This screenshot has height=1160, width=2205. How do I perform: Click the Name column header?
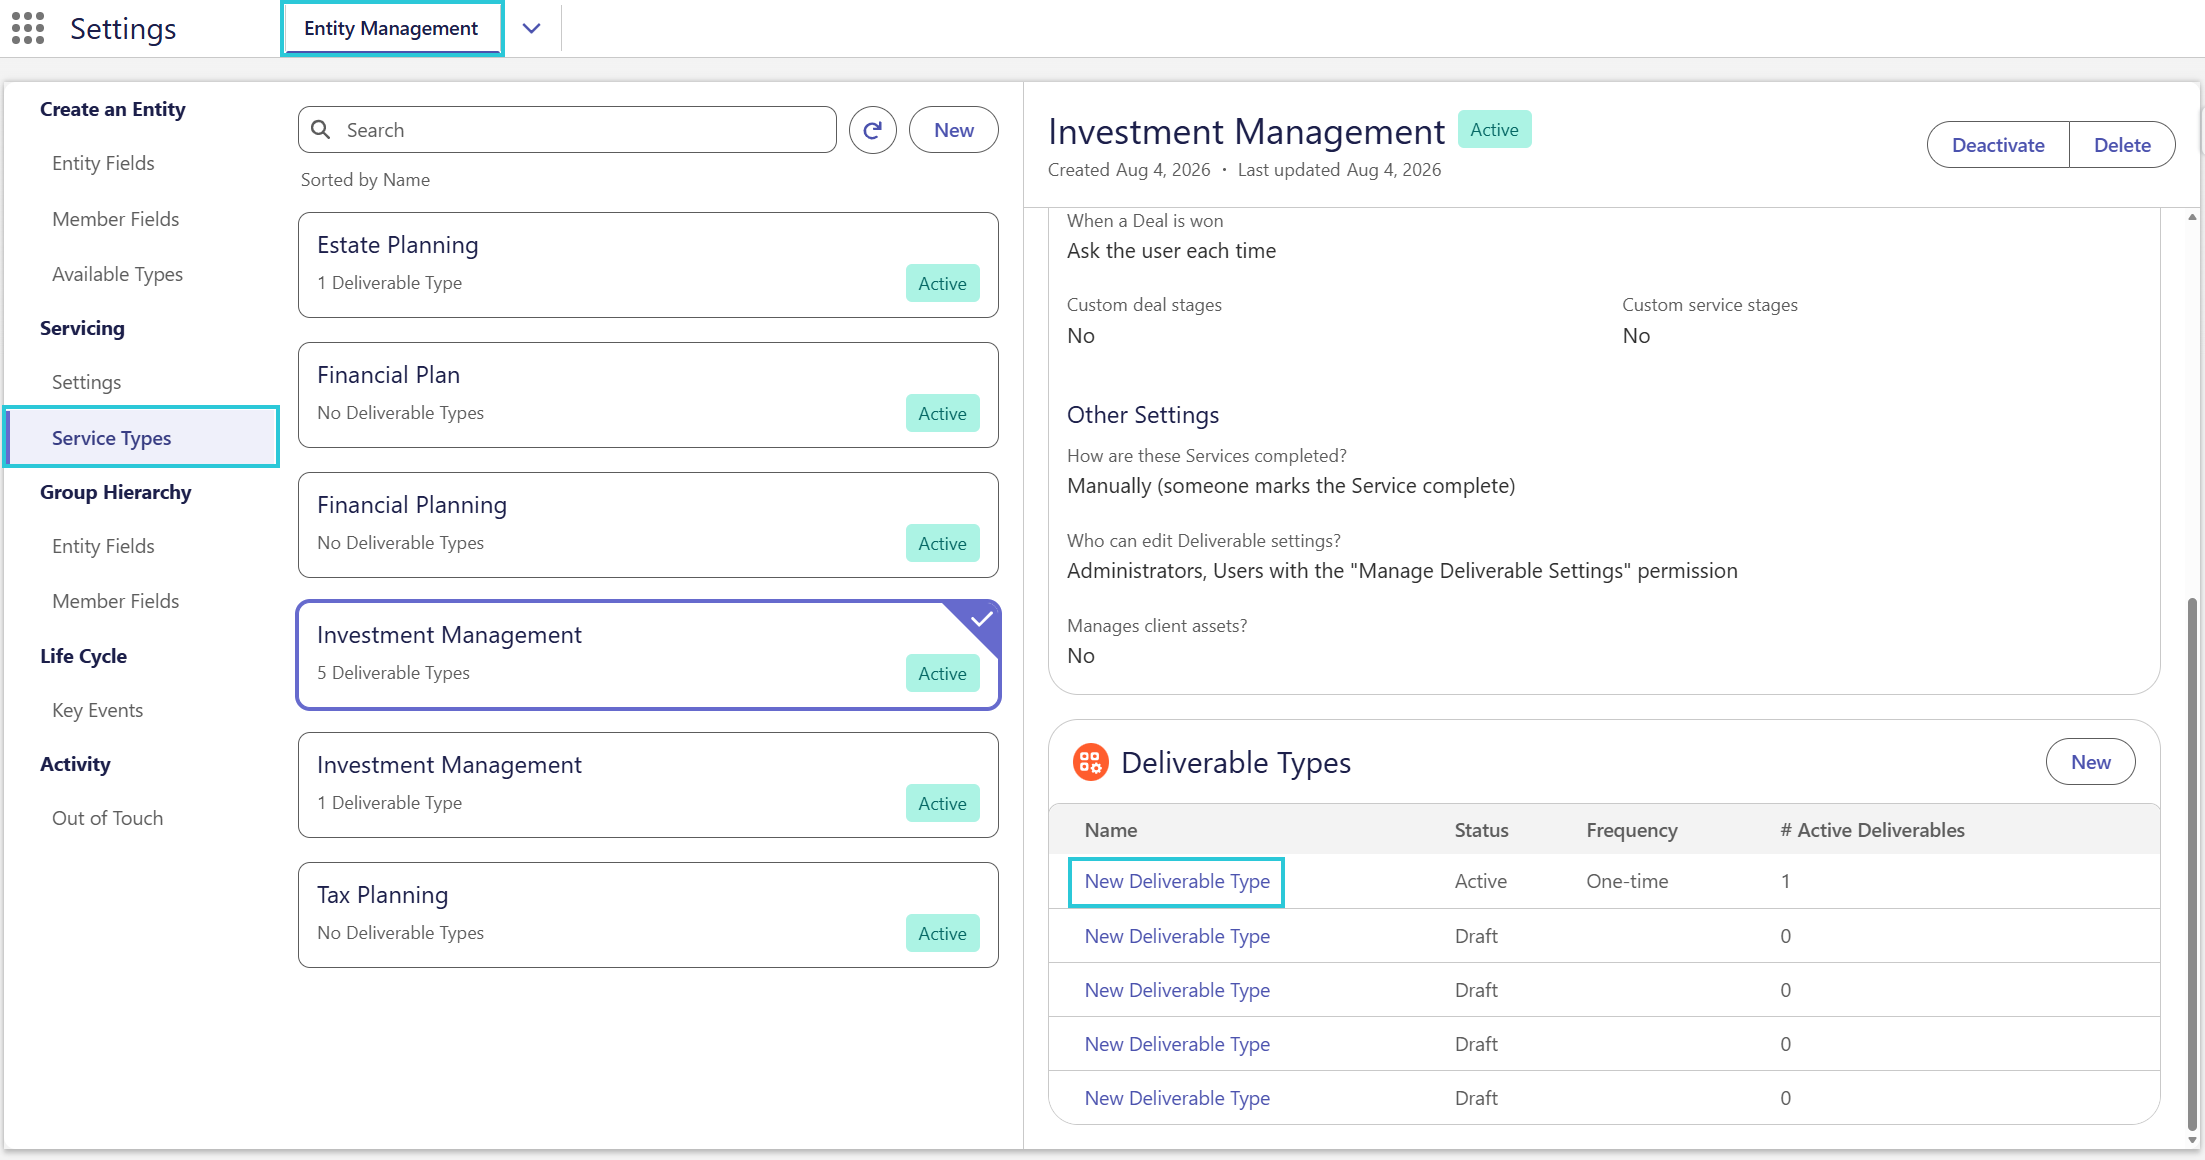pos(1111,830)
